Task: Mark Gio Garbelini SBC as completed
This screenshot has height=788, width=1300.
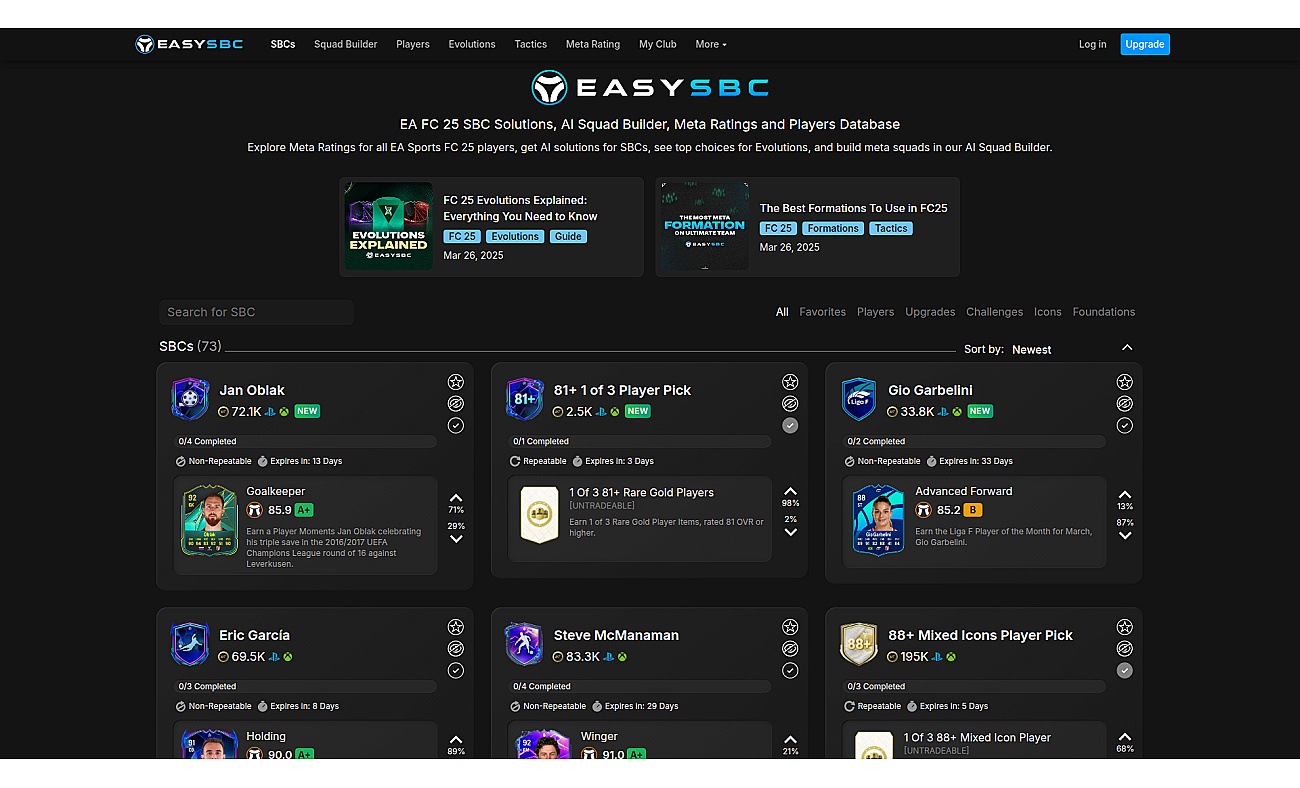Action: [x=1125, y=426]
